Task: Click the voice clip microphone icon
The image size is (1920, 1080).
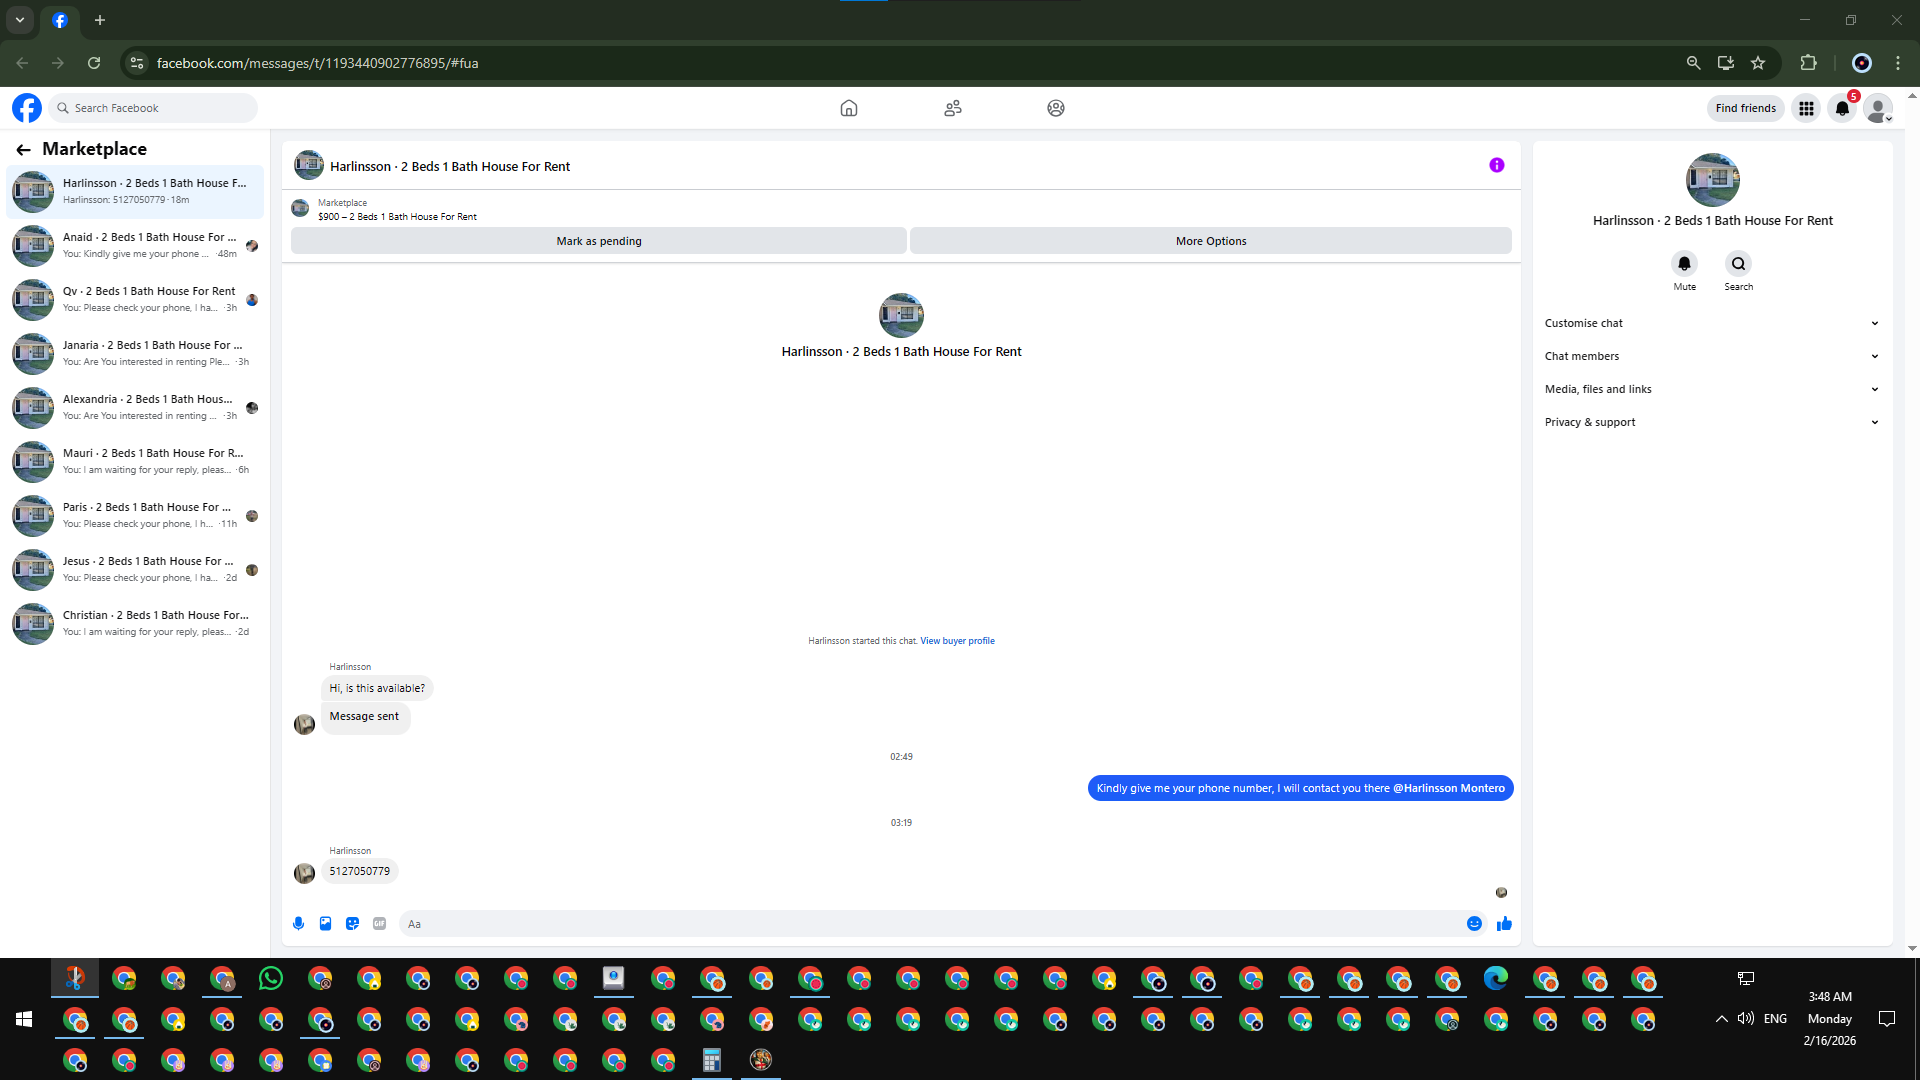Action: (298, 924)
